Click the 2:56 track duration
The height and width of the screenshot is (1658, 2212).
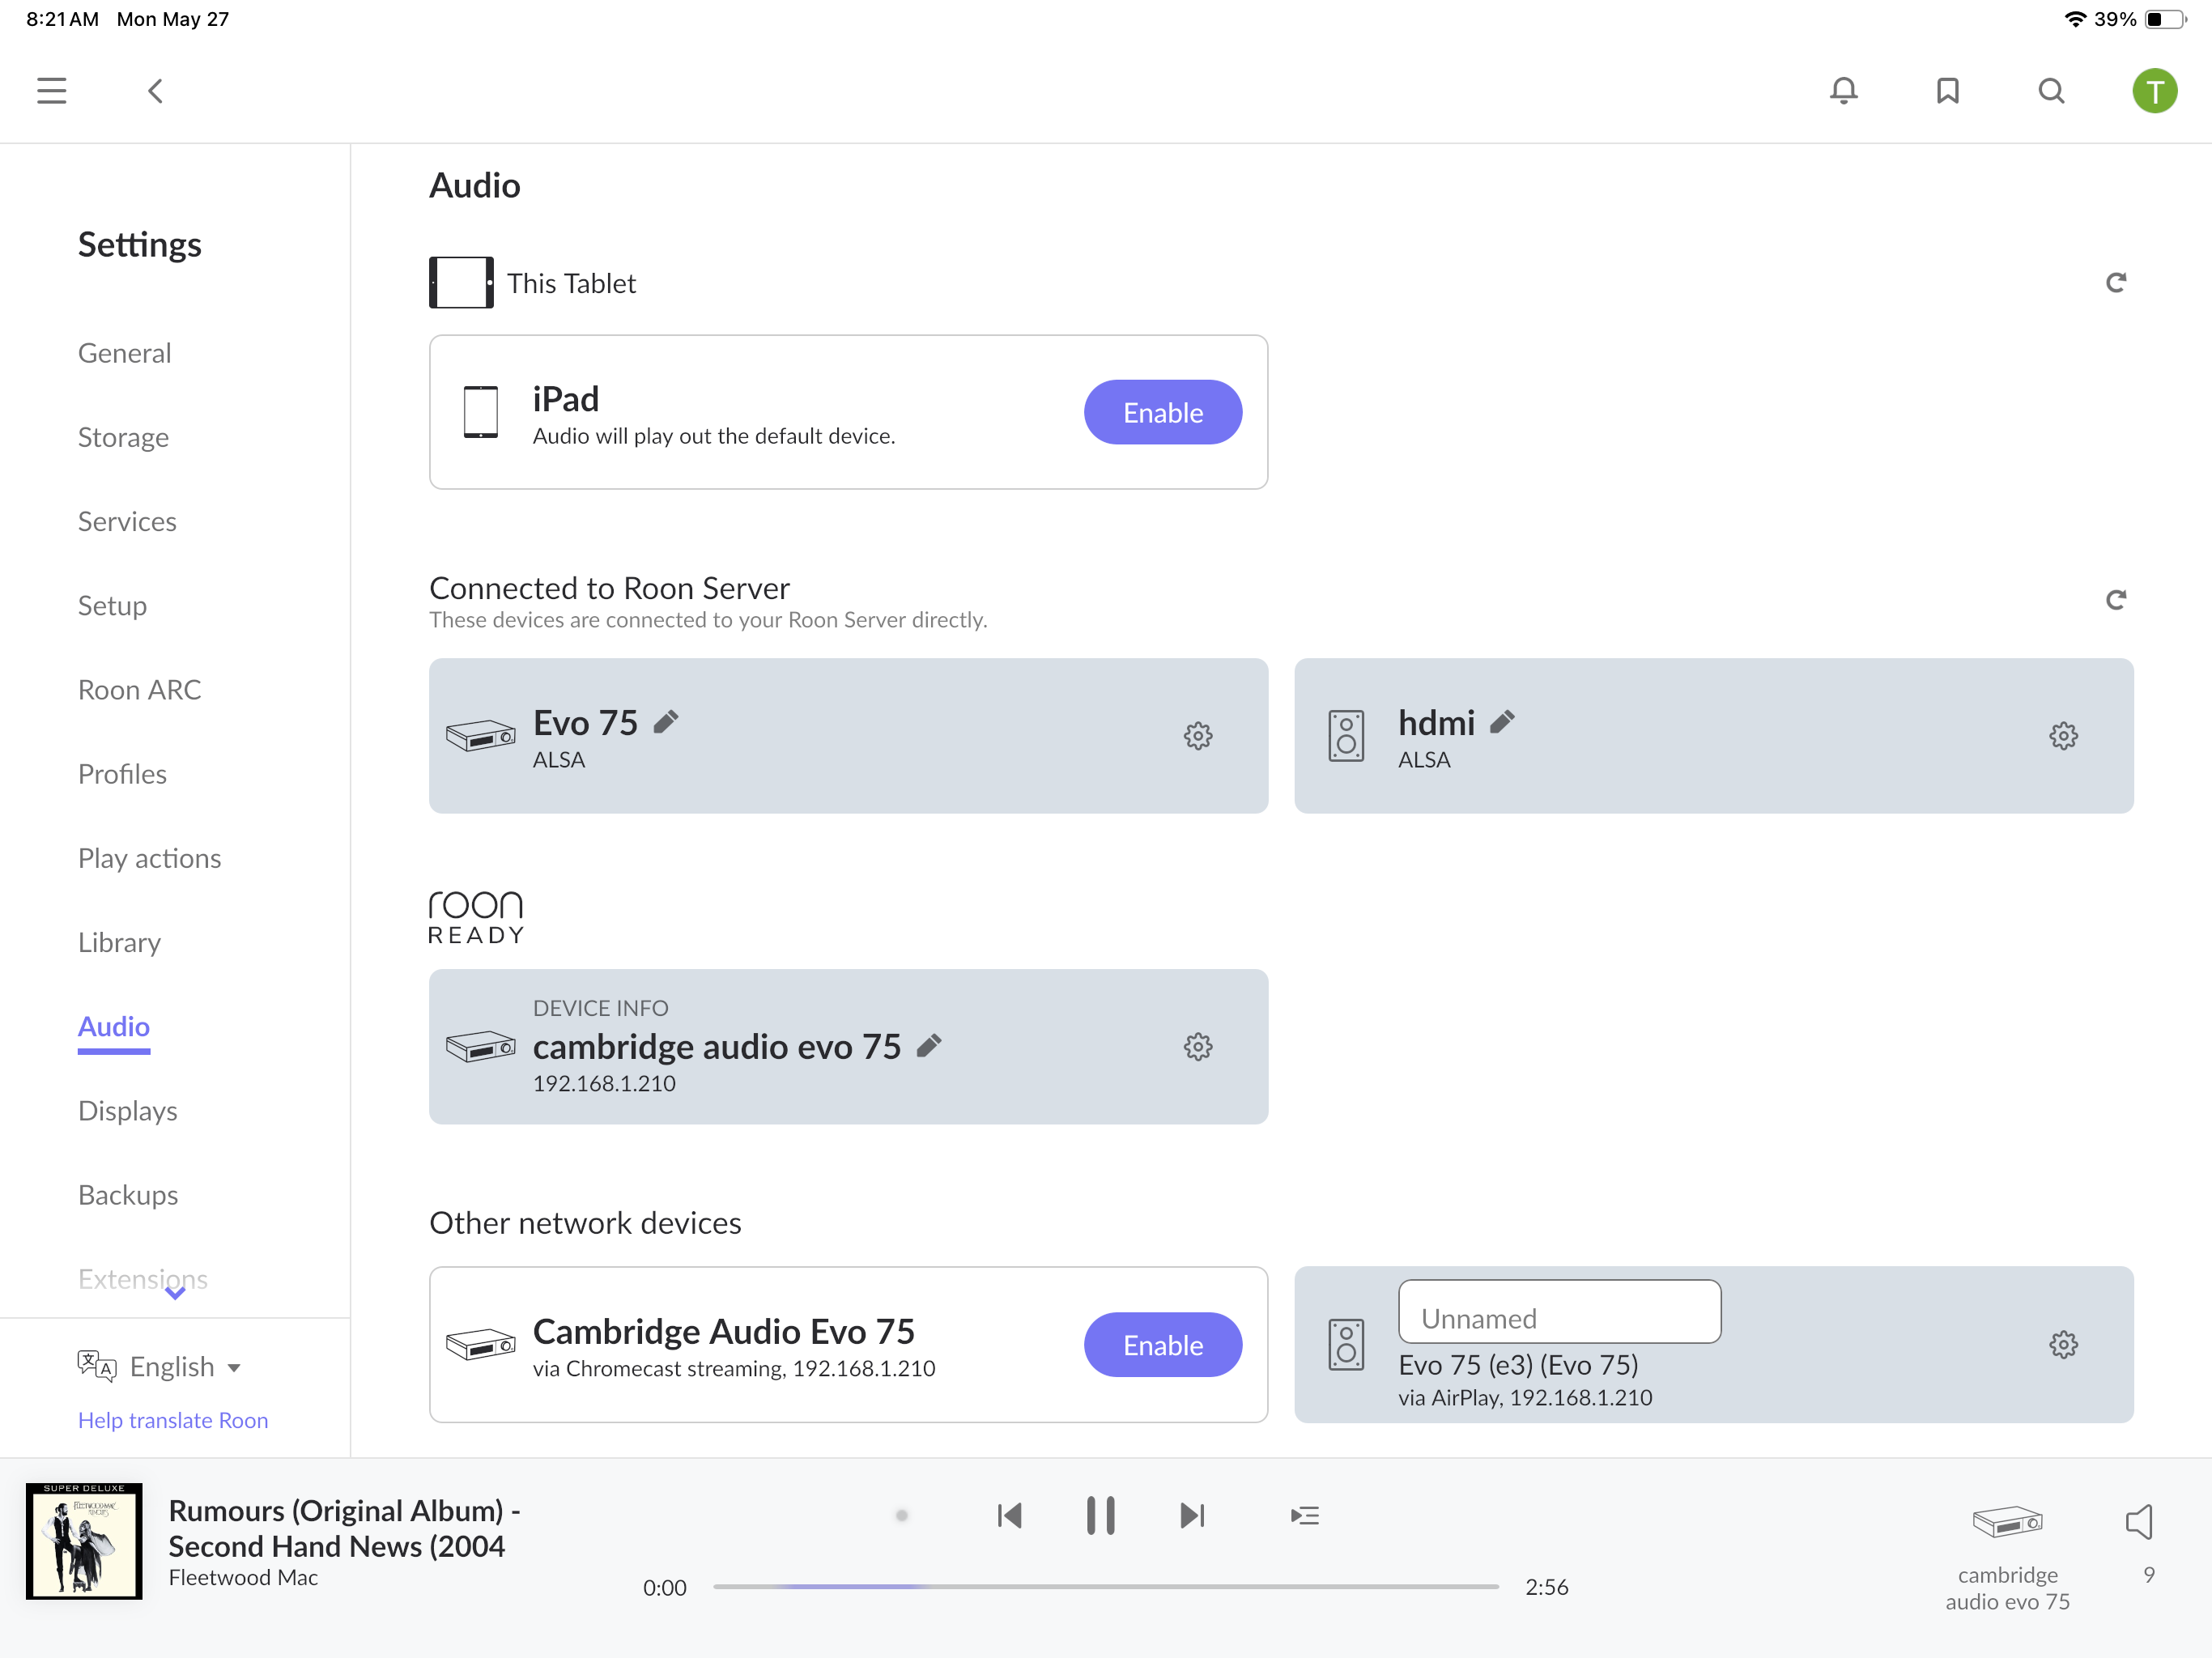tap(1546, 1587)
